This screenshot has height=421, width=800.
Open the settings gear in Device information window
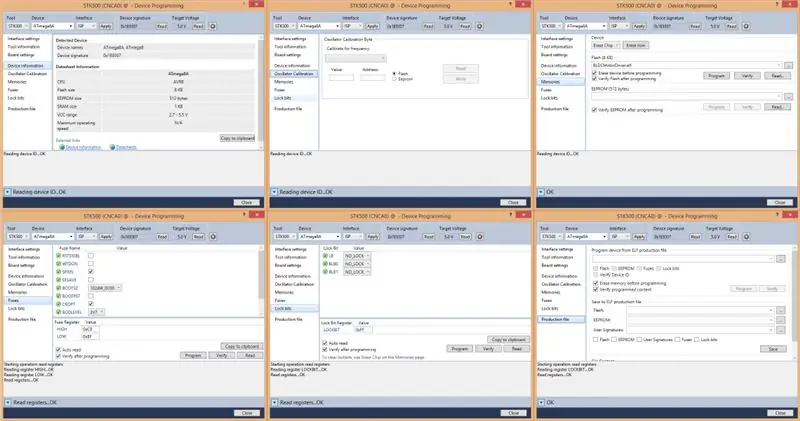click(x=213, y=26)
